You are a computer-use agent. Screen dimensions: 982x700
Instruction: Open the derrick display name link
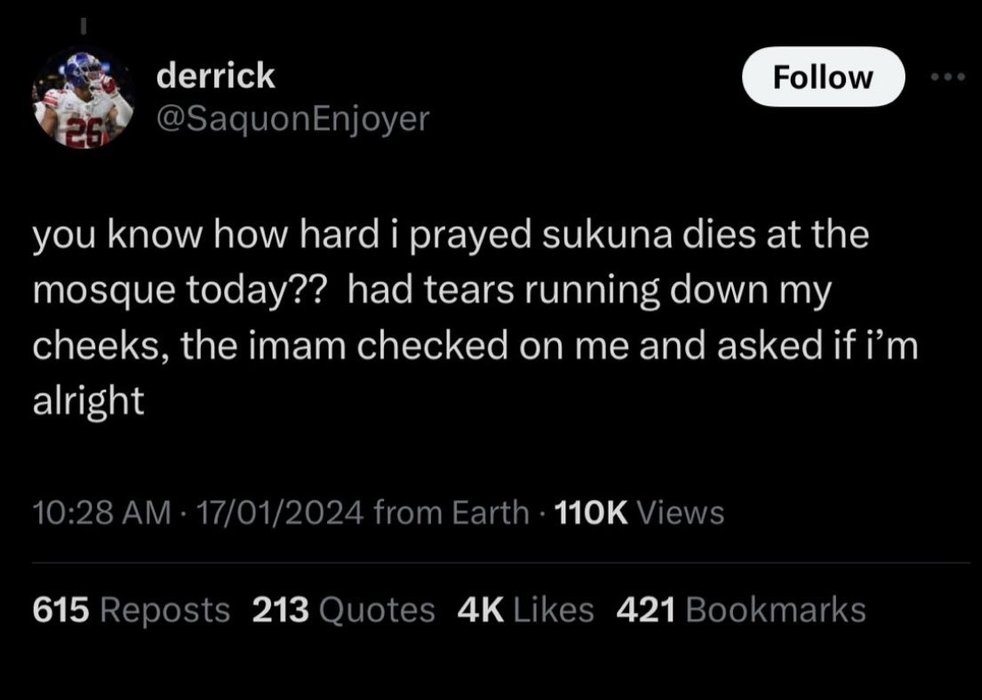pyautogui.click(x=216, y=76)
